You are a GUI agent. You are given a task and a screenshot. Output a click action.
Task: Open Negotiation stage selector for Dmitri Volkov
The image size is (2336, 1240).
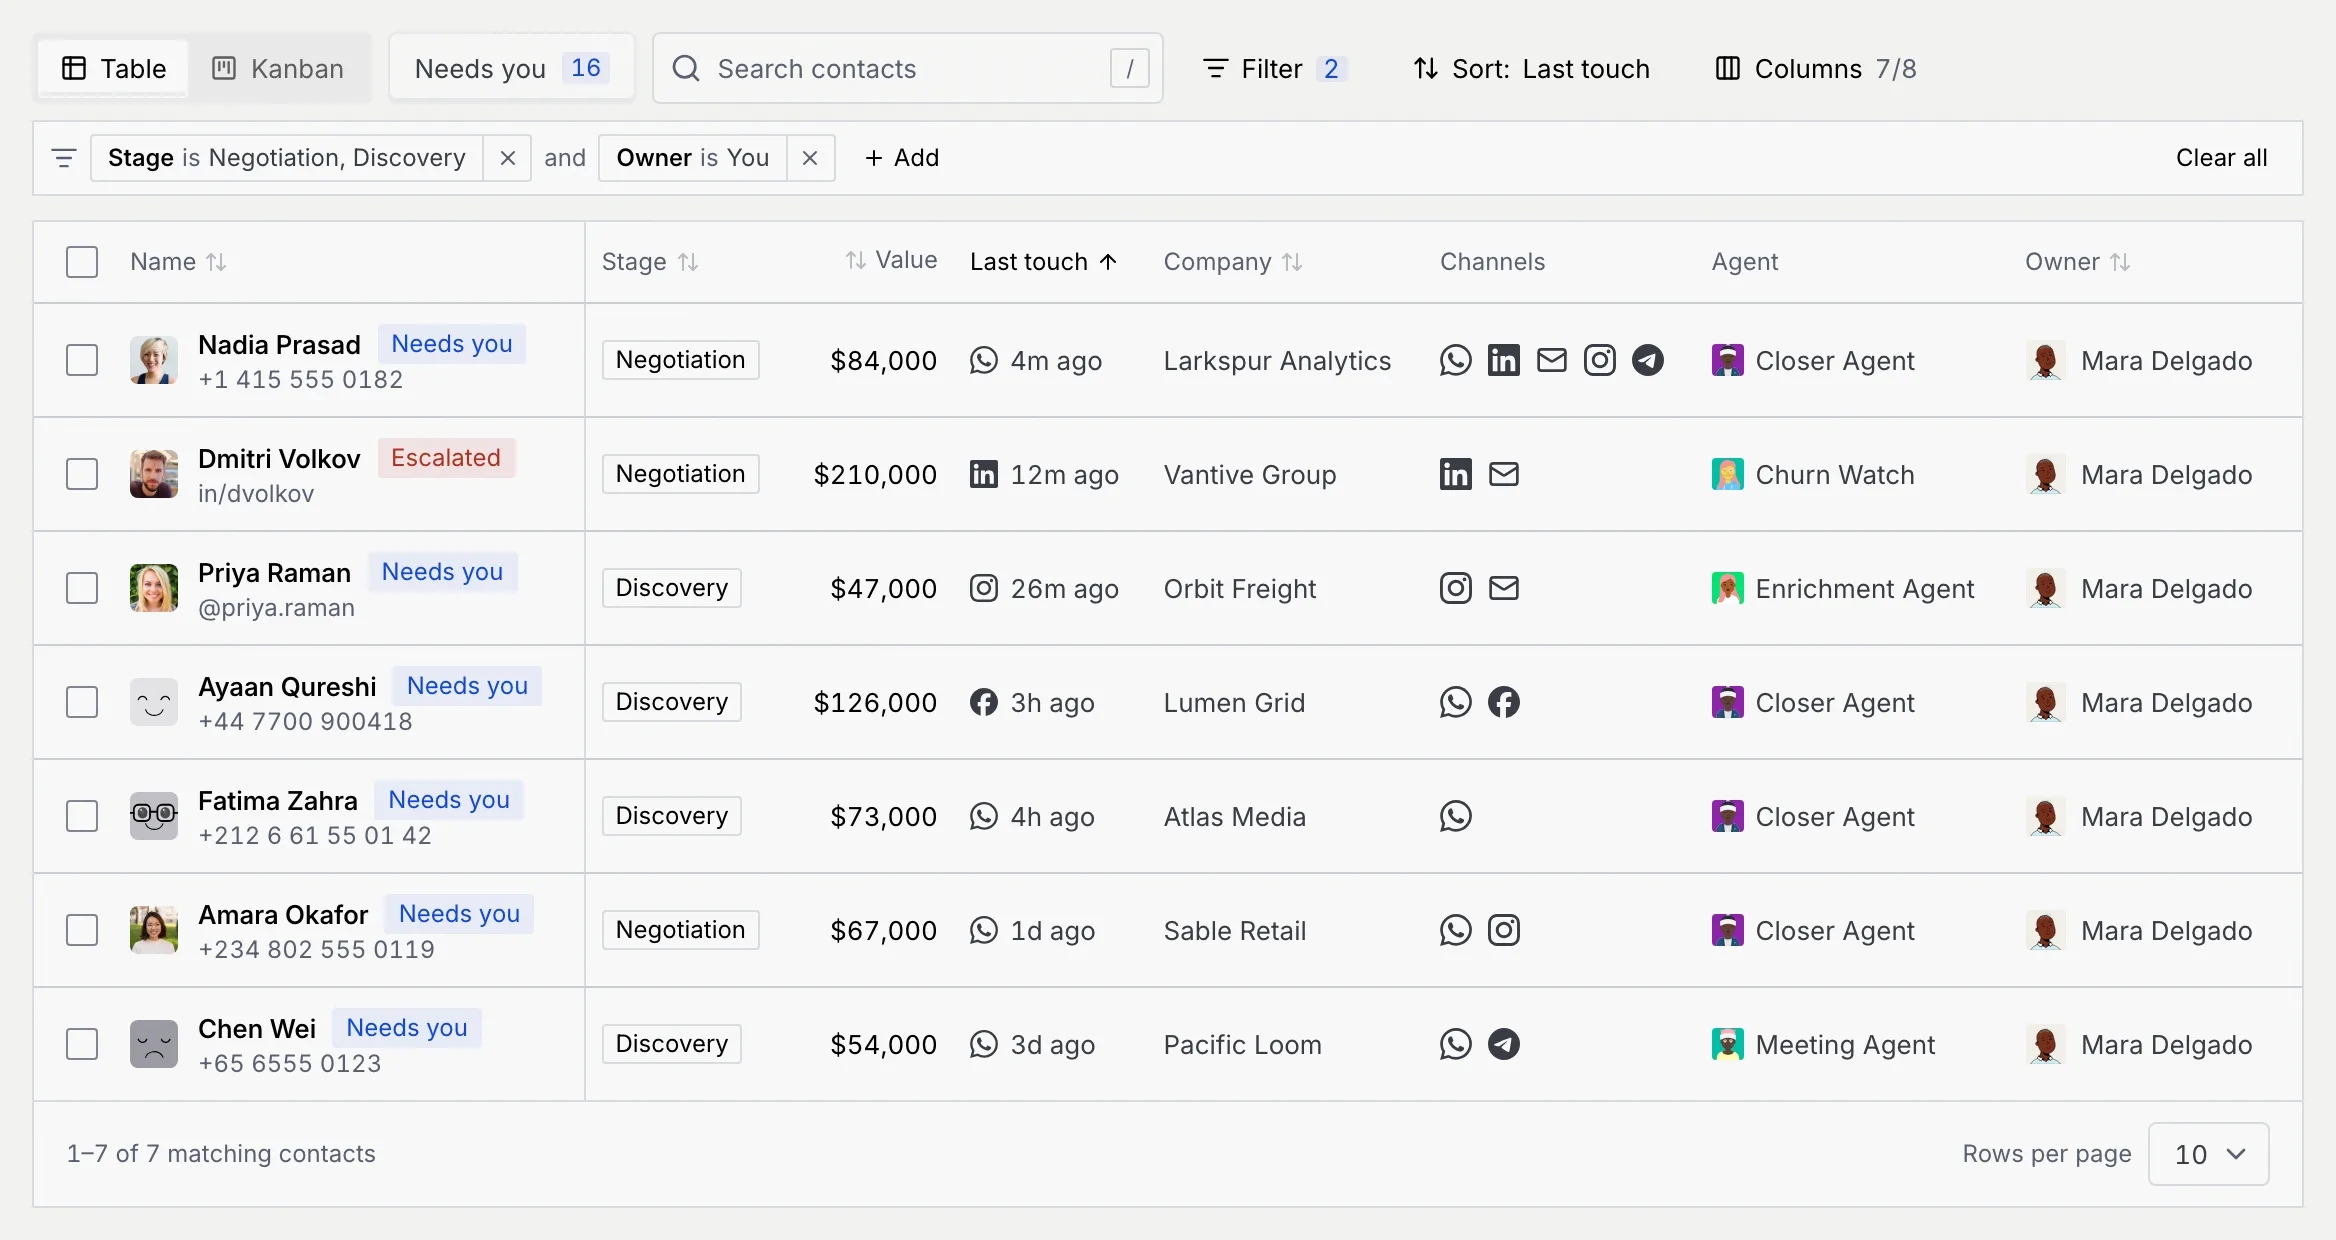click(680, 474)
